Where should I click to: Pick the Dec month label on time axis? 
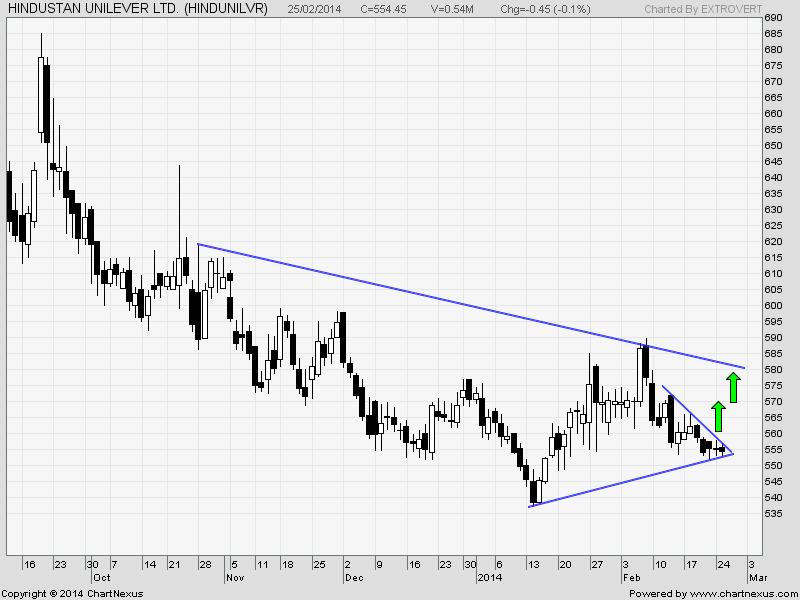click(352, 577)
